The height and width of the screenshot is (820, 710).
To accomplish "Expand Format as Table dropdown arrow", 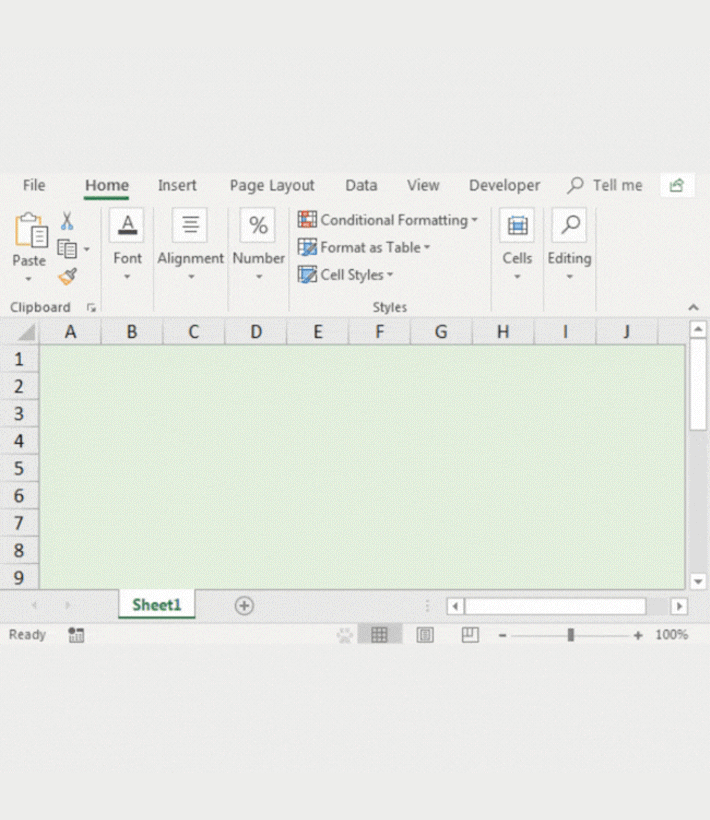I will [x=427, y=247].
